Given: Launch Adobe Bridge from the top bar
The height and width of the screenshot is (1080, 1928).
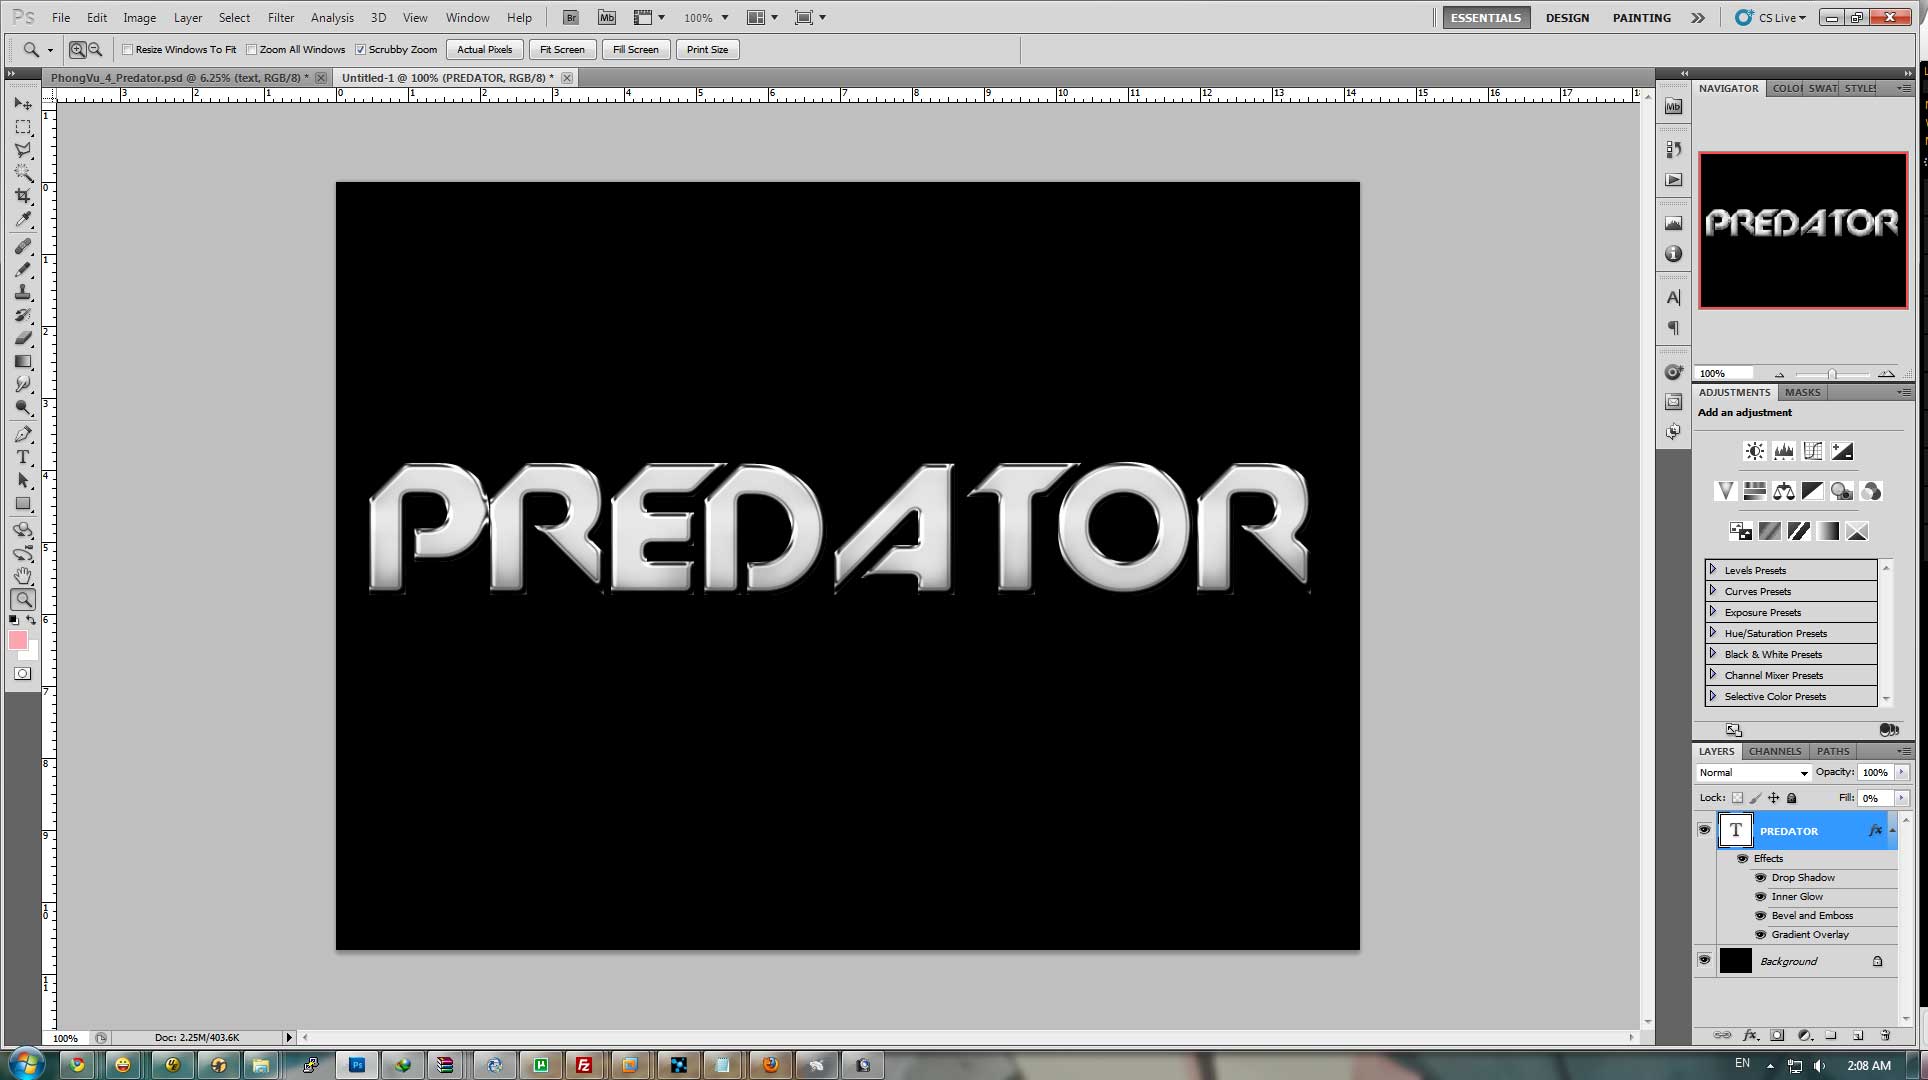Looking at the screenshot, I should (570, 17).
